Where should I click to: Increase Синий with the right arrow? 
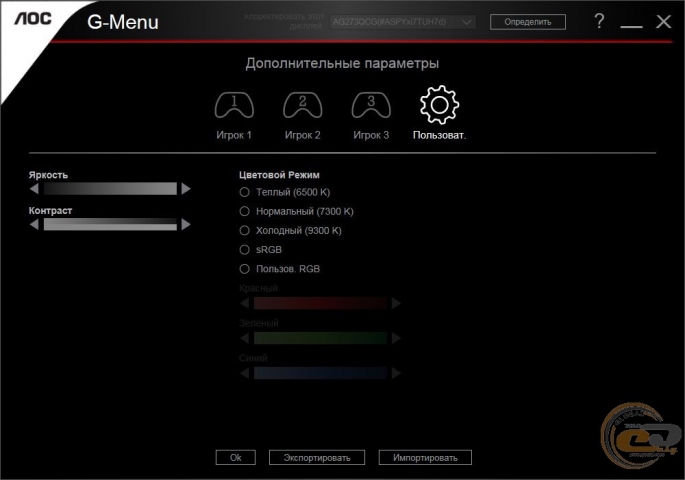(x=396, y=373)
